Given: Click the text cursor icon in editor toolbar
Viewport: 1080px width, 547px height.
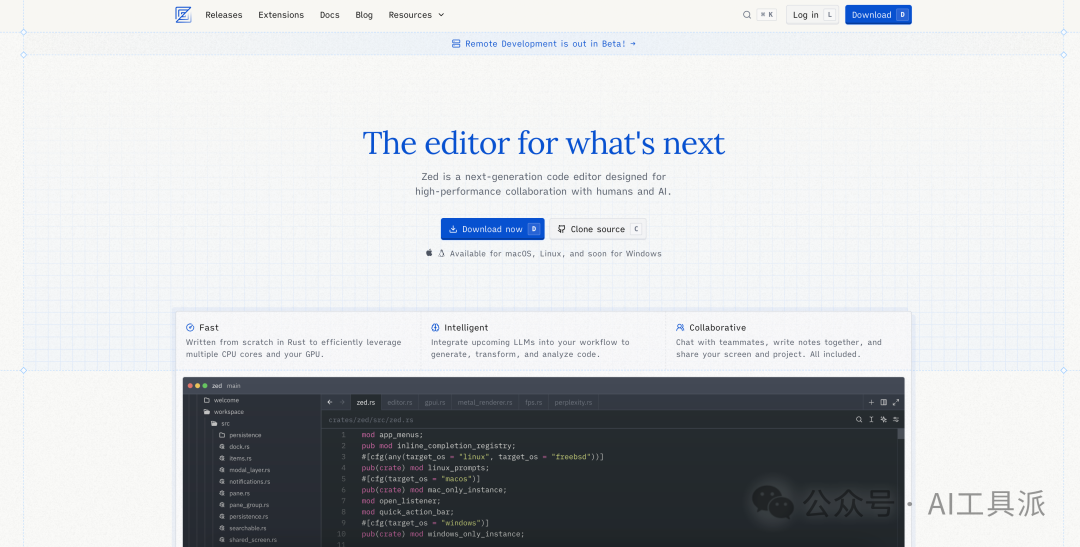Looking at the screenshot, I should [871, 419].
